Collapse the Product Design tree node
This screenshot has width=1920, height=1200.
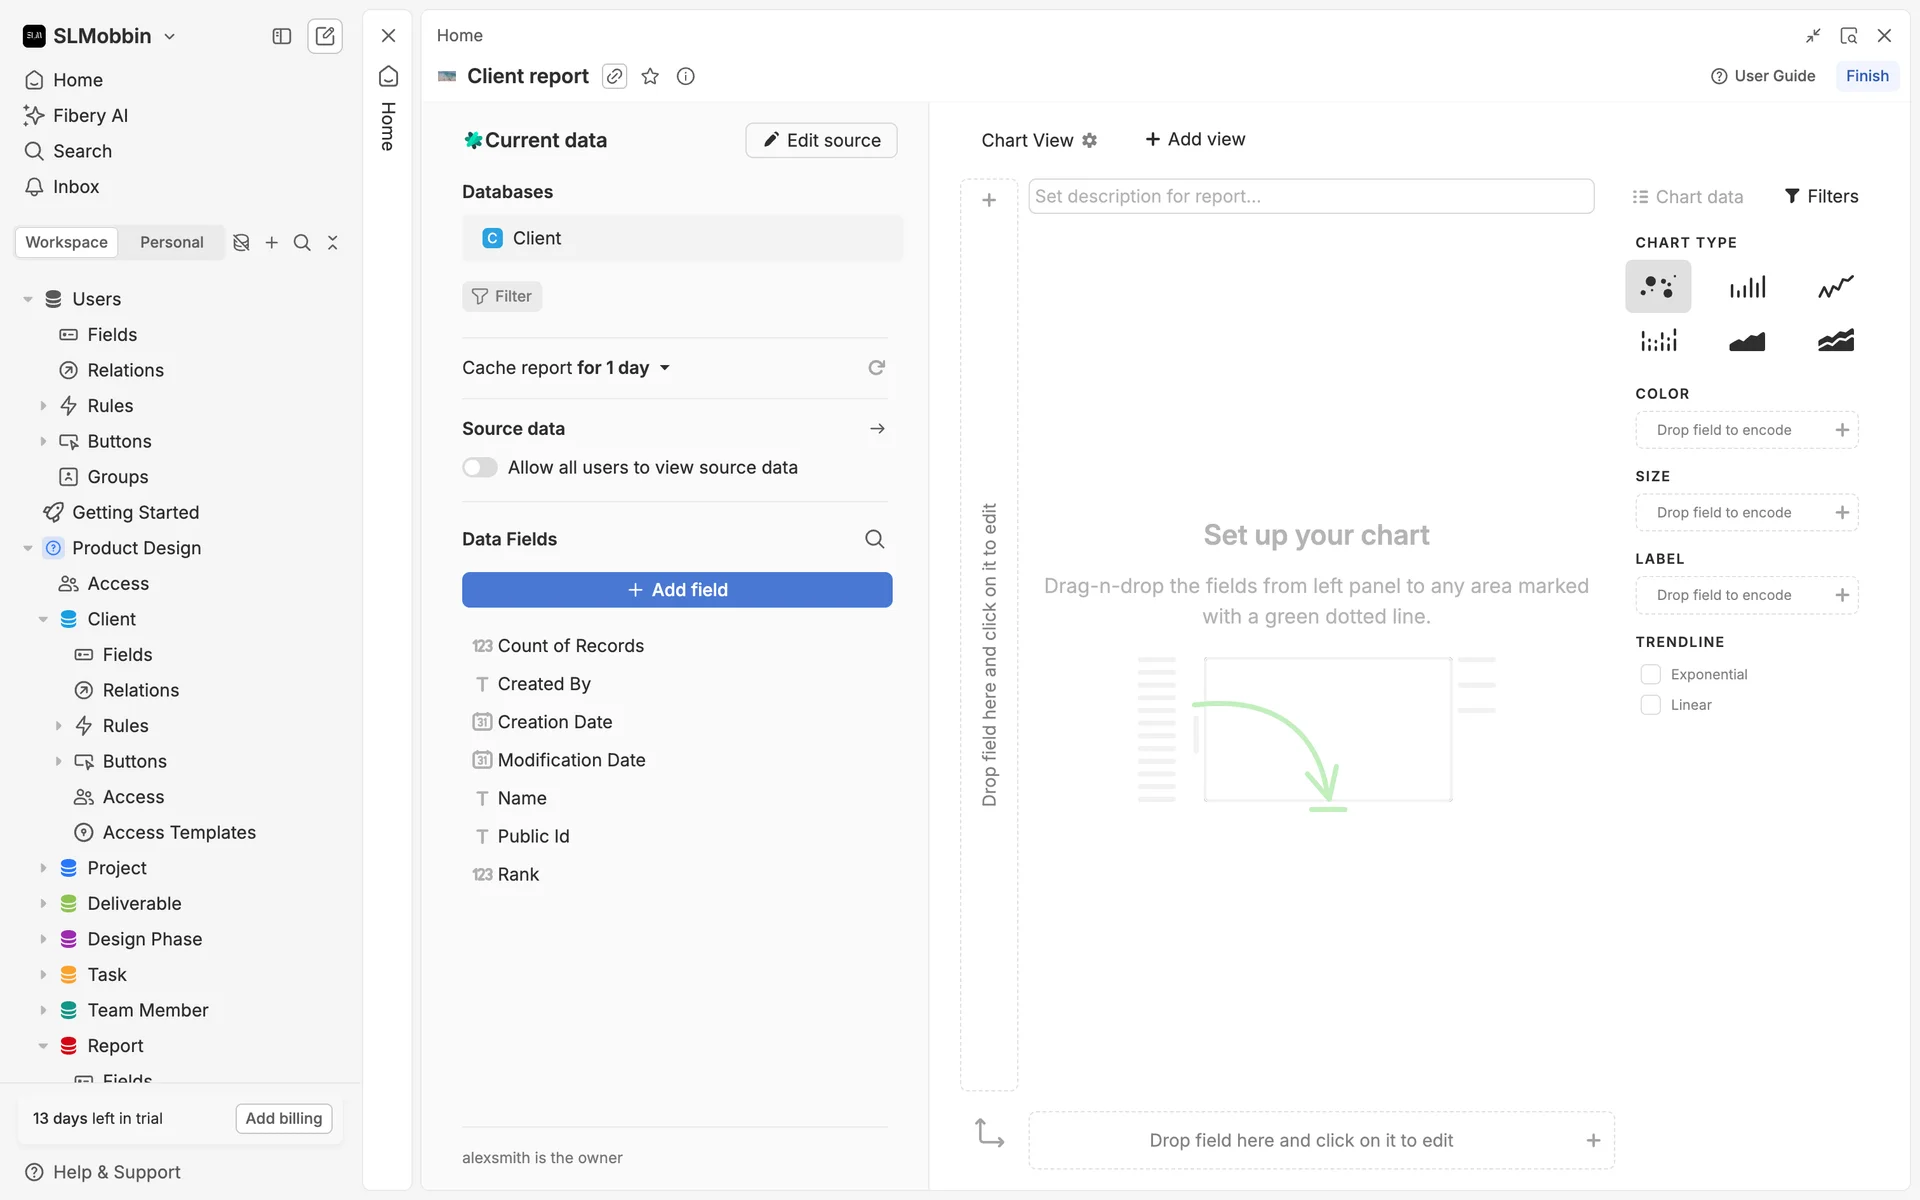point(28,548)
